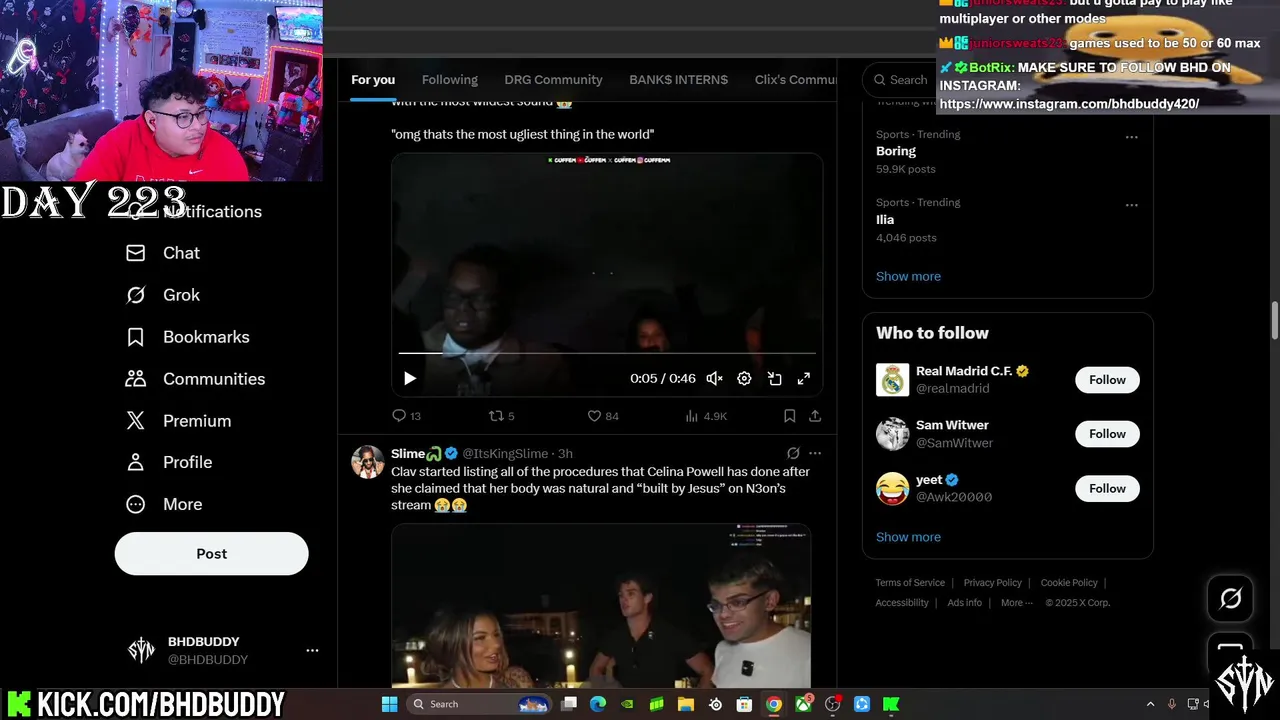Reply to the tweet with 13 comments

click(x=406, y=416)
